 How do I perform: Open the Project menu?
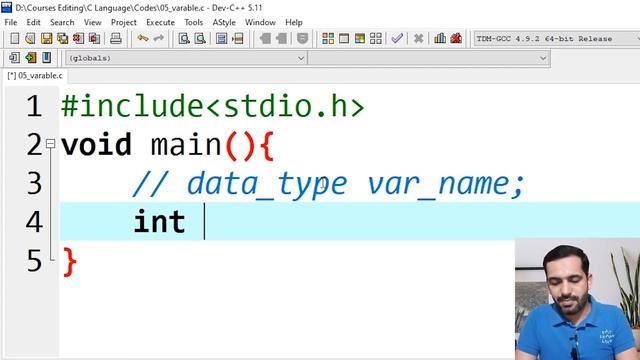point(124,22)
